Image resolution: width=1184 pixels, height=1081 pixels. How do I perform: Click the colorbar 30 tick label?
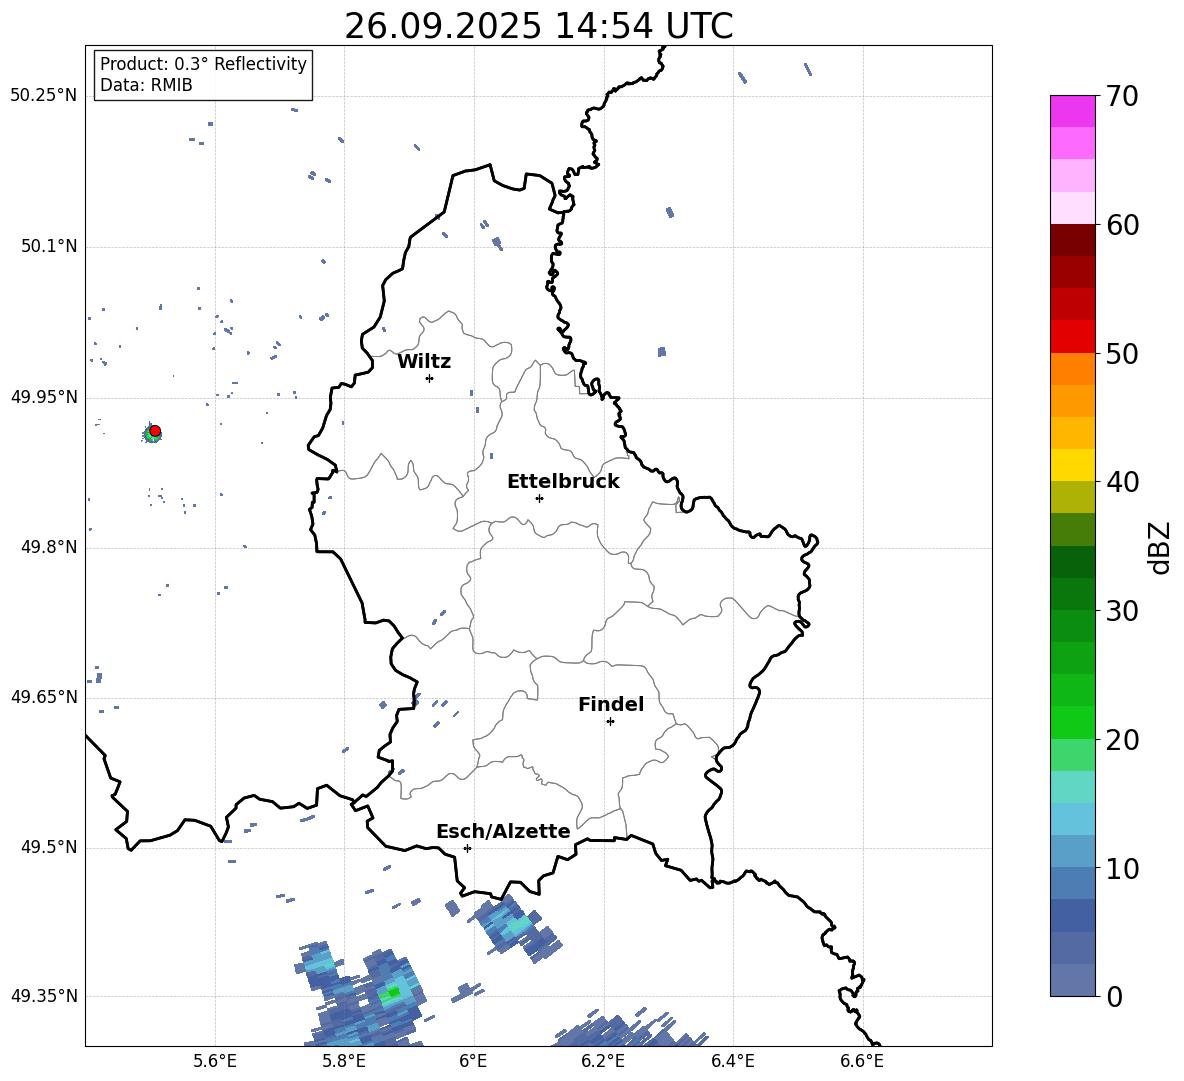pos(1122,611)
